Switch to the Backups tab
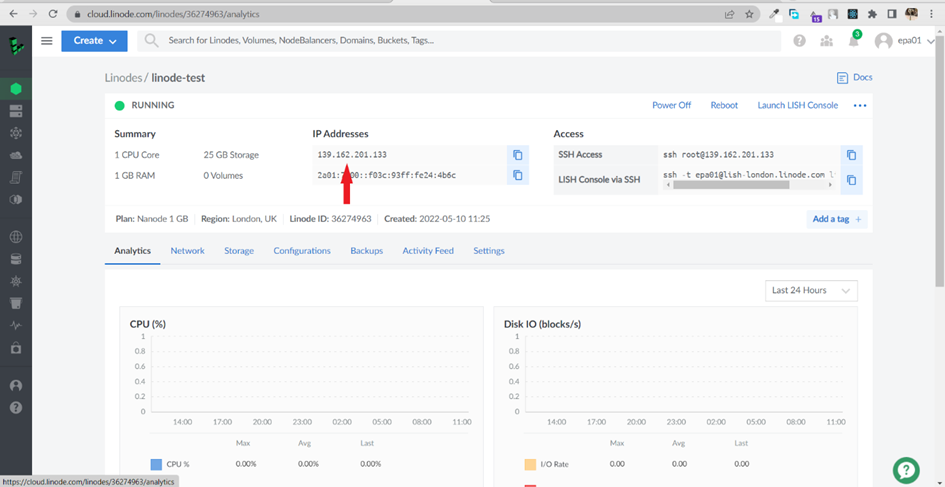The width and height of the screenshot is (945, 487). coord(366,251)
